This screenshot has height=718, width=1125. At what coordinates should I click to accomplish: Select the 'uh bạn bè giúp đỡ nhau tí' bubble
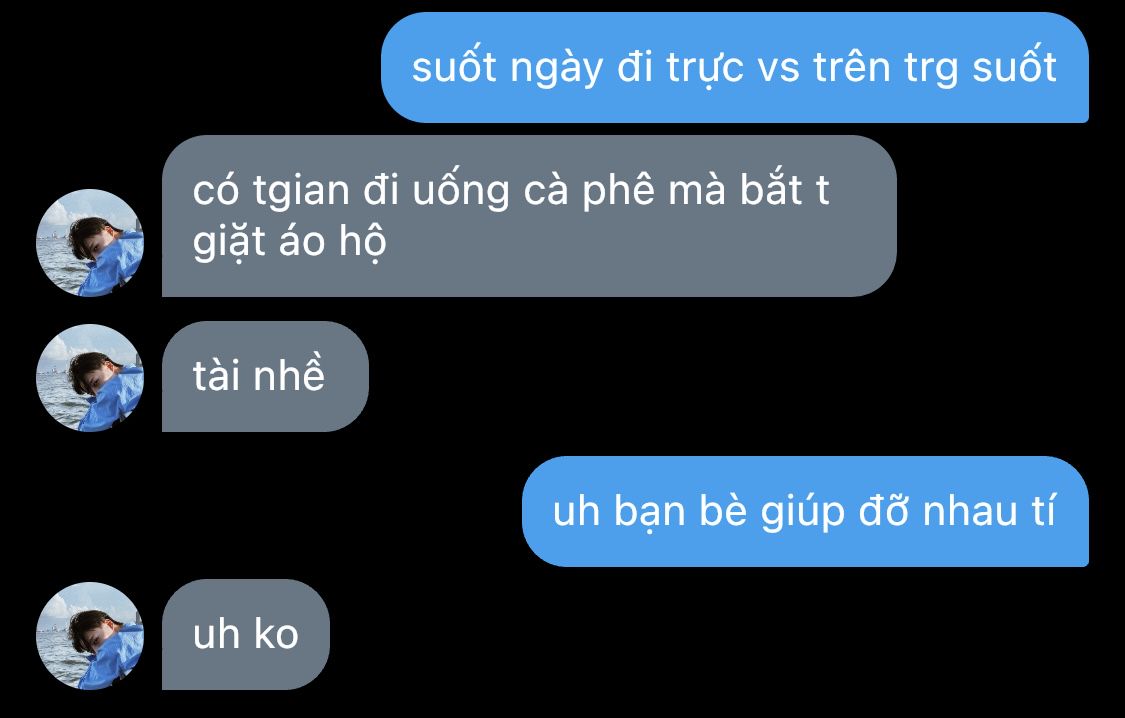805,511
